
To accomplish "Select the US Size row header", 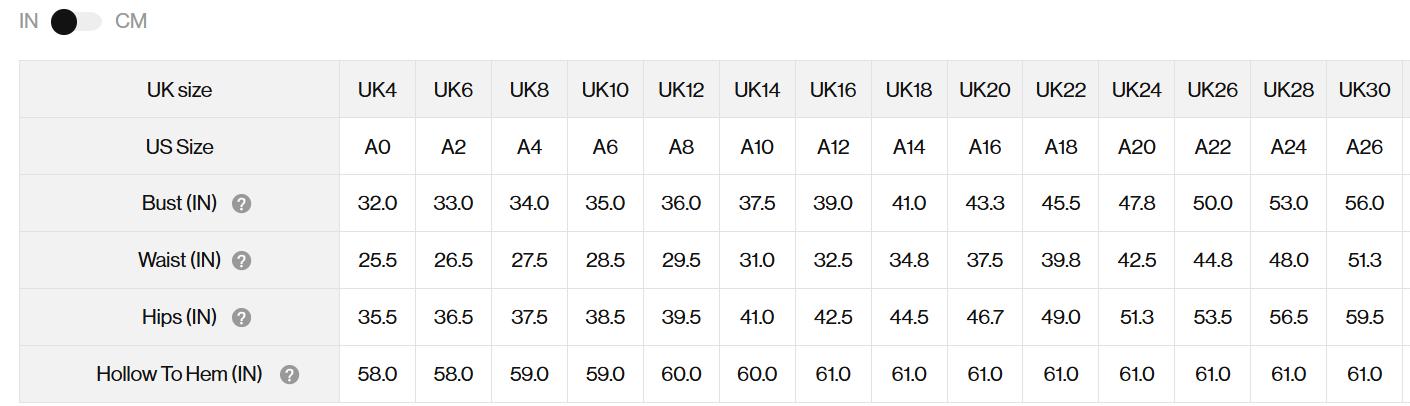I will pos(179,147).
